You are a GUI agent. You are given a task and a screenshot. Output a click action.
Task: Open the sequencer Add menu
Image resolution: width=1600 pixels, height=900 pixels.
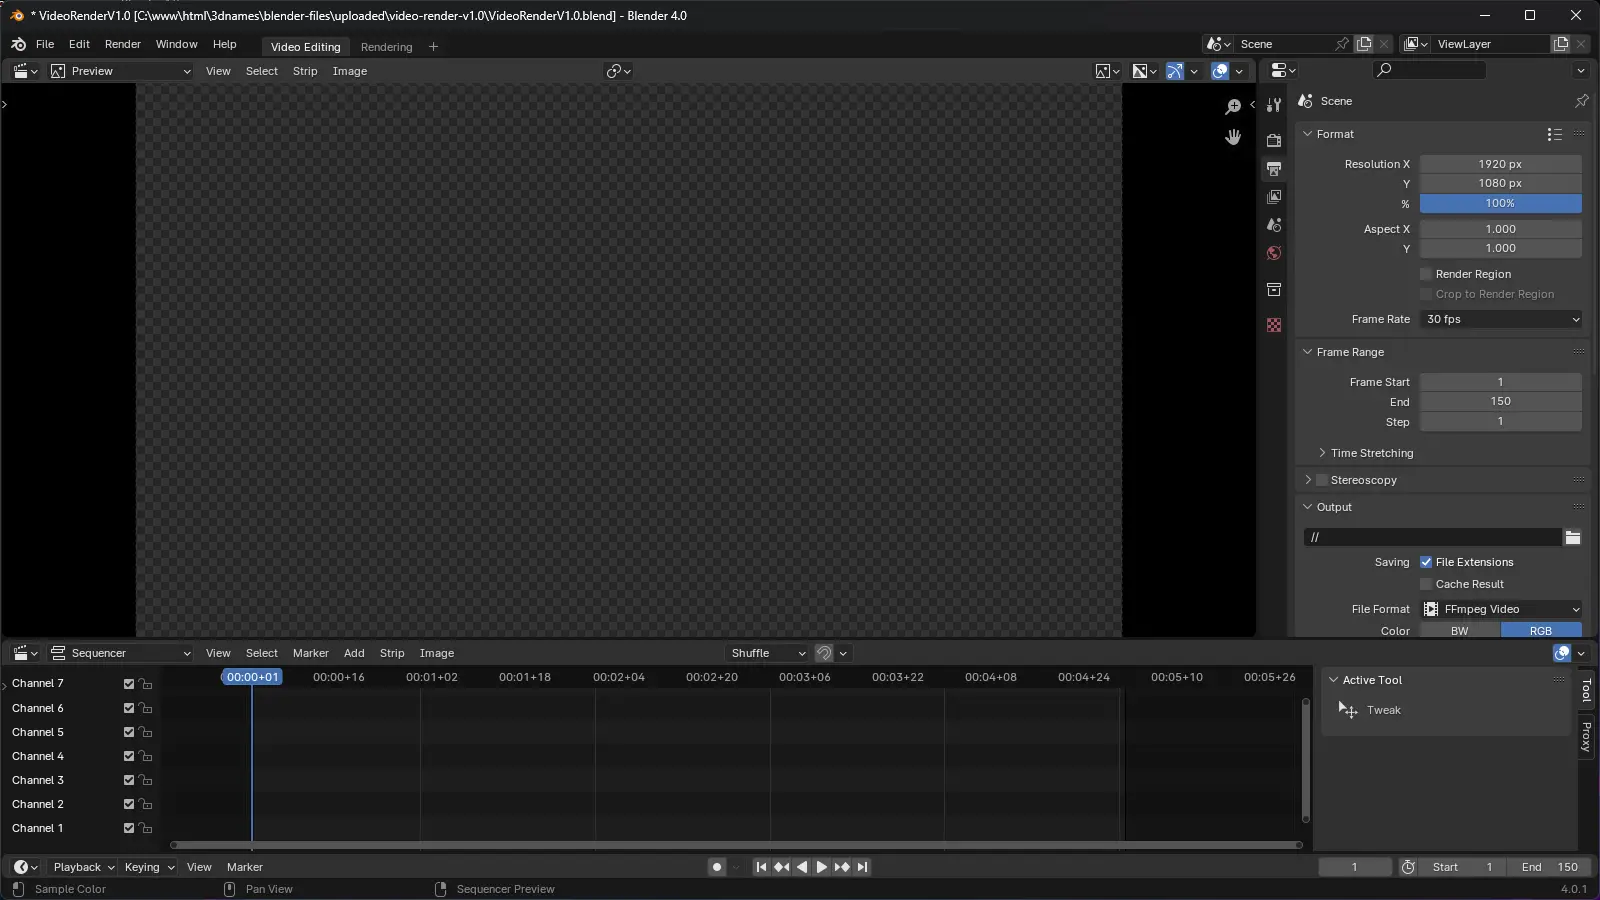click(x=354, y=653)
